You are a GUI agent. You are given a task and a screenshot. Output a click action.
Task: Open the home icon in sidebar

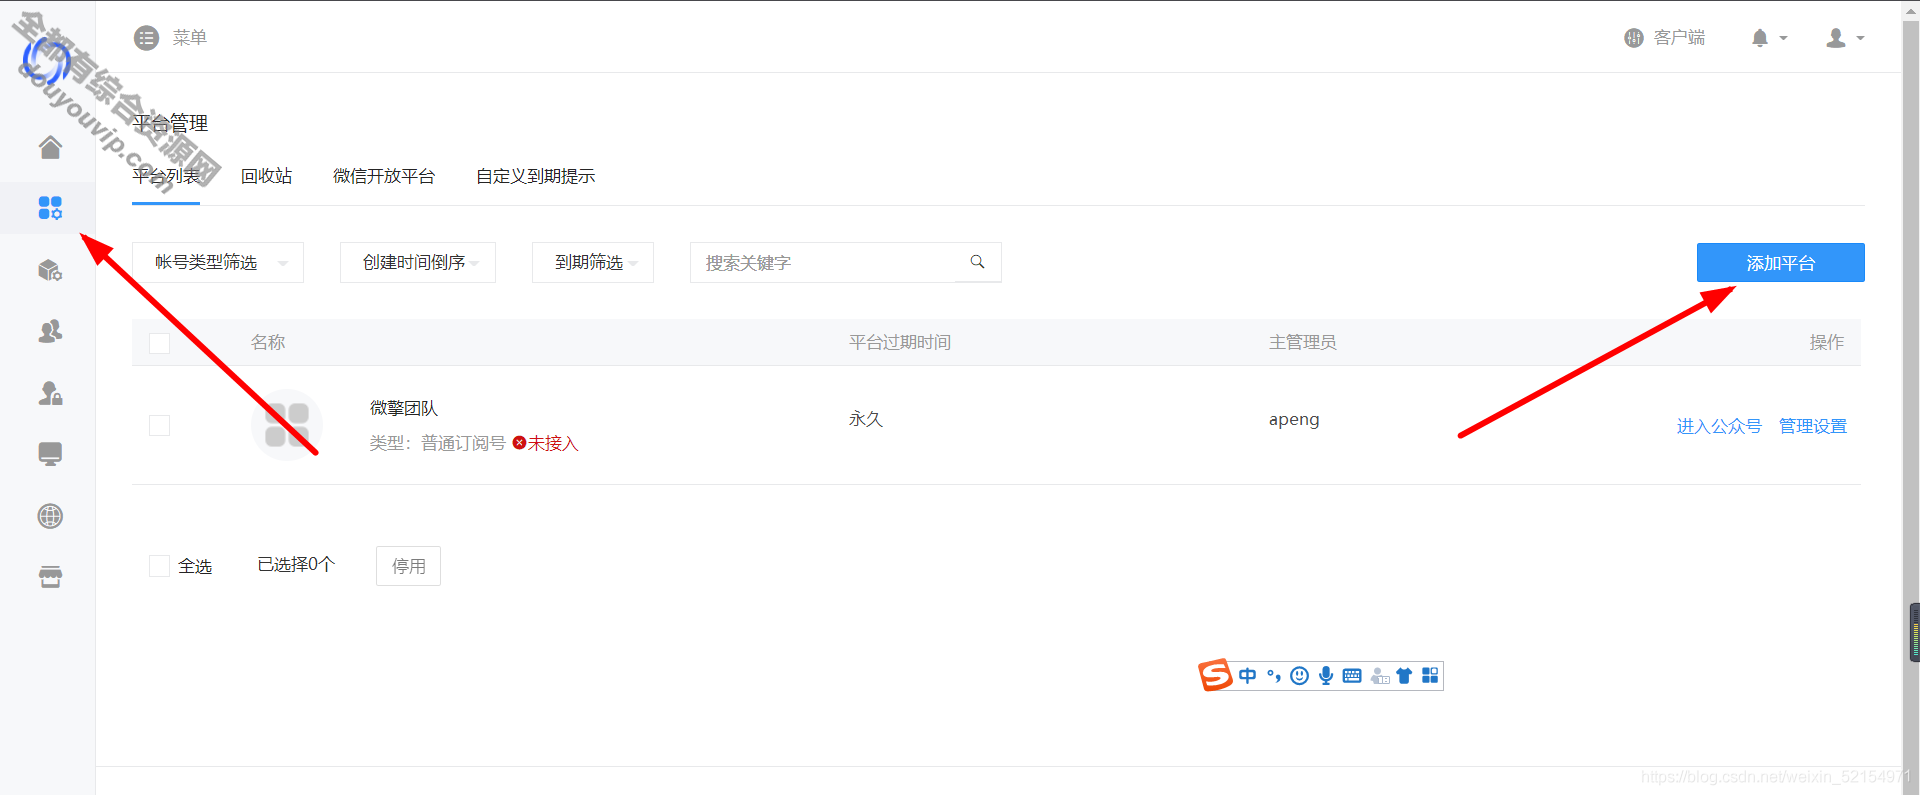[x=50, y=147]
